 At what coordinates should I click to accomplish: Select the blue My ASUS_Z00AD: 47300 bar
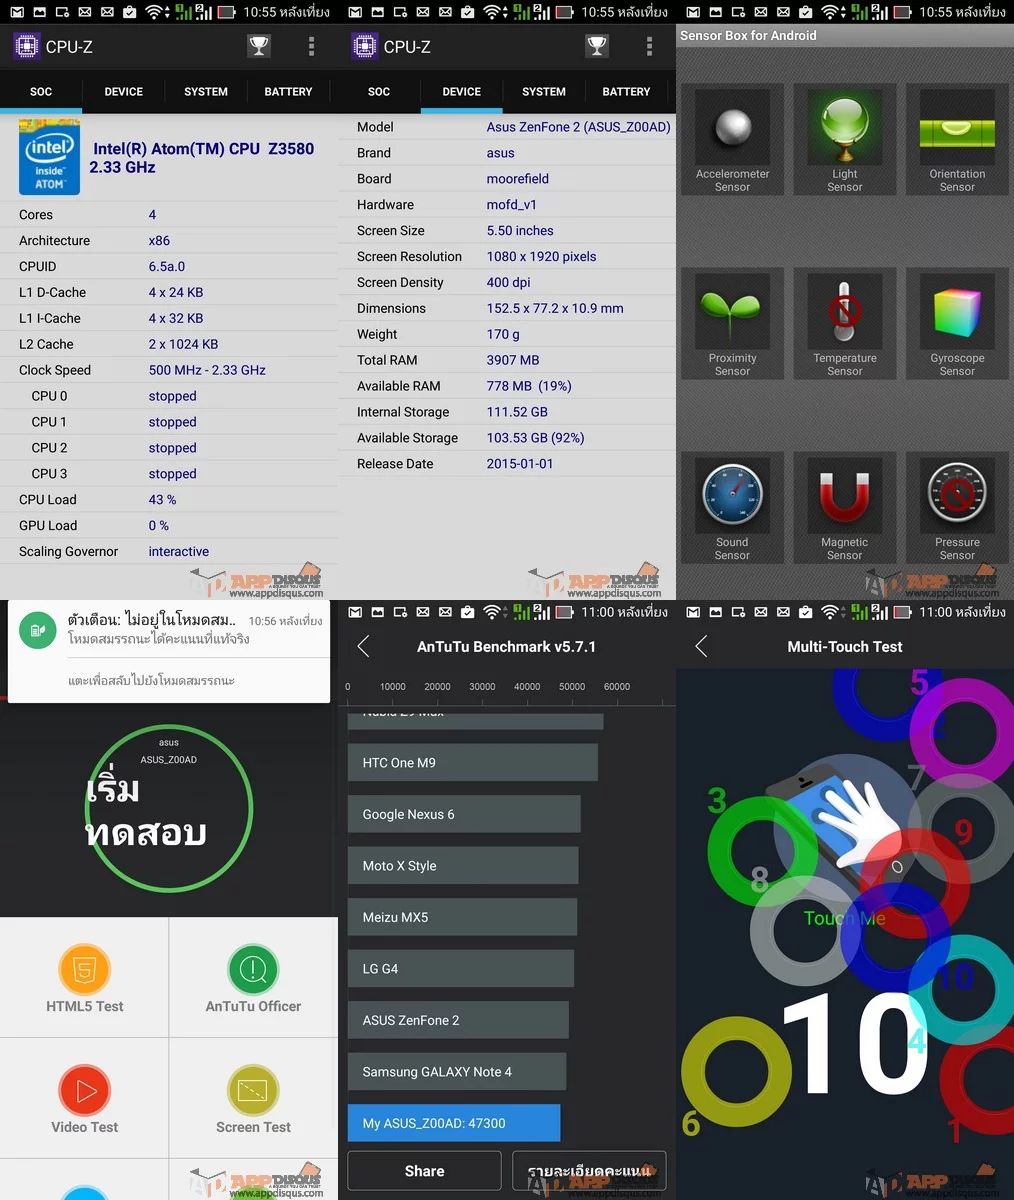(x=454, y=1123)
